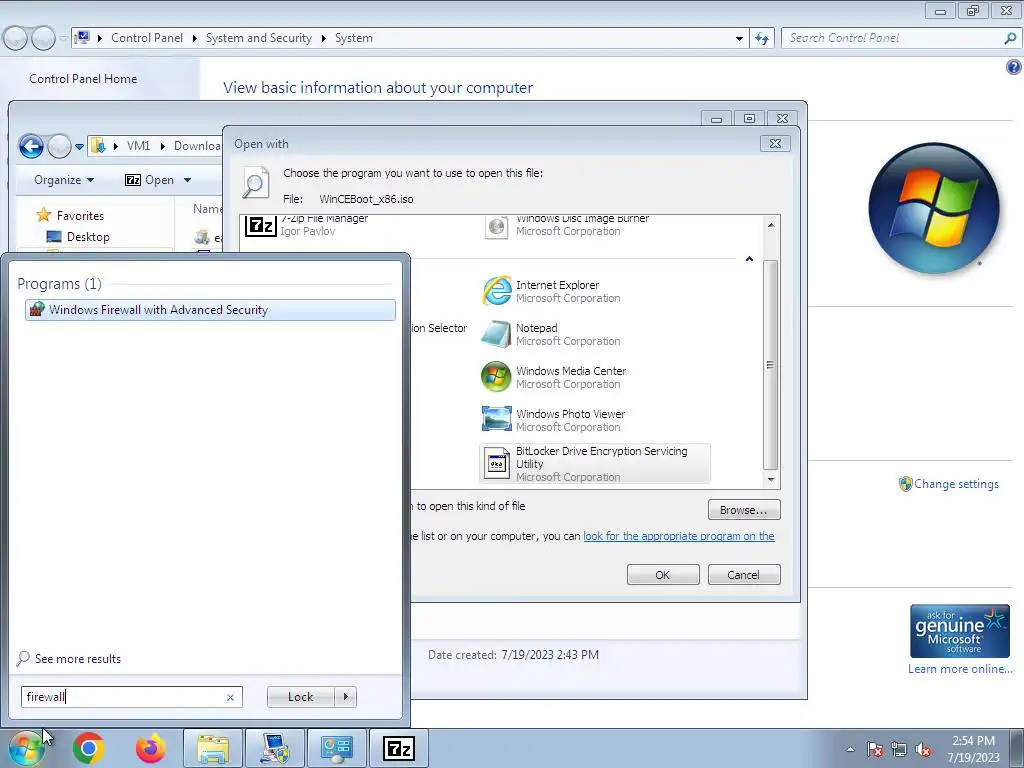Click program list scroll up arrow
This screenshot has height=768, width=1024.
click(x=771, y=225)
